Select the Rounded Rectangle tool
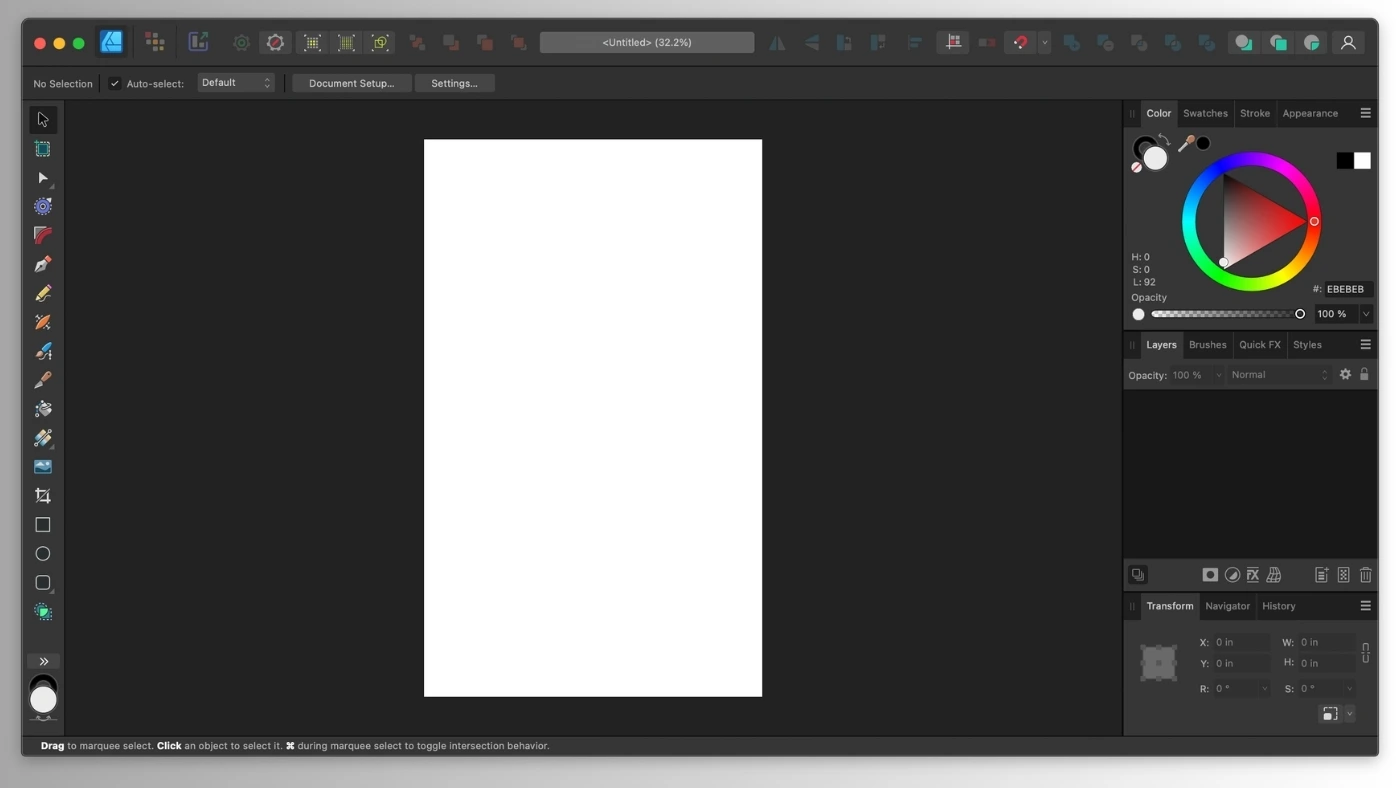 (x=43, y=583)
